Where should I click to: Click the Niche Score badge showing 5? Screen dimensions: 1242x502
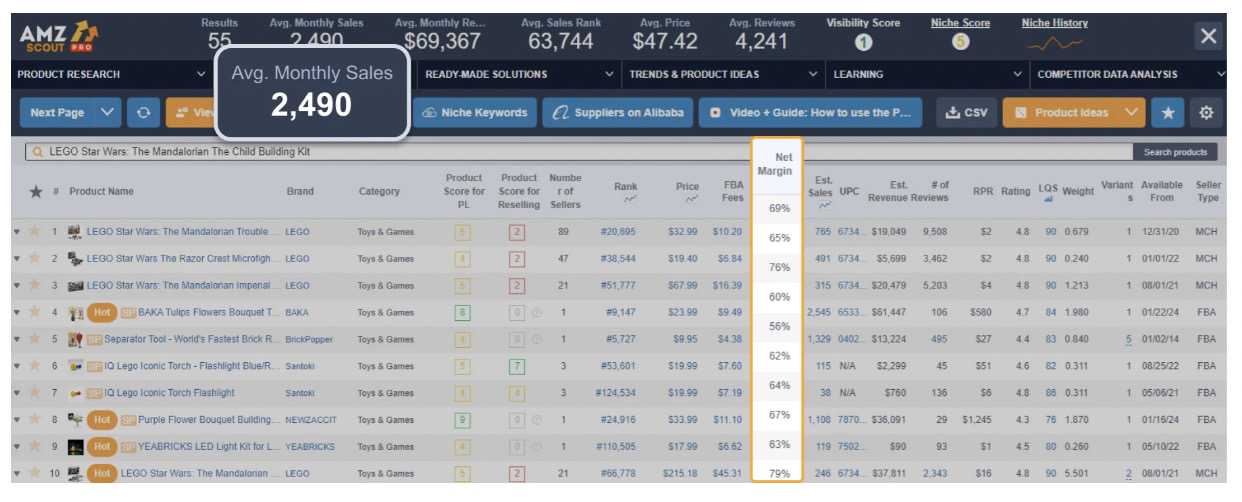(x=960, y=43)
